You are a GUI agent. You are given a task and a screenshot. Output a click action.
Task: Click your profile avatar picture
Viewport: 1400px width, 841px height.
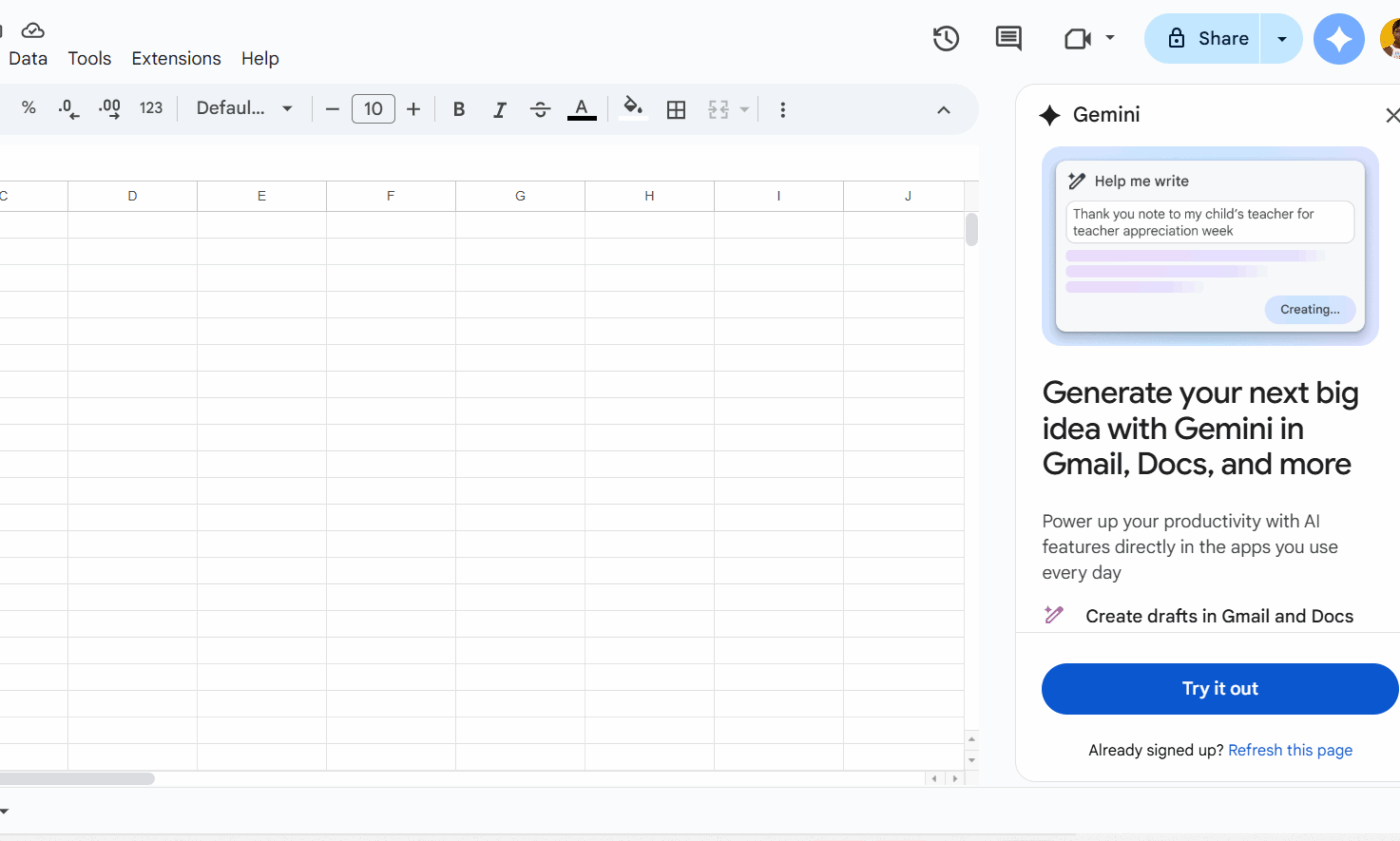1390,40
